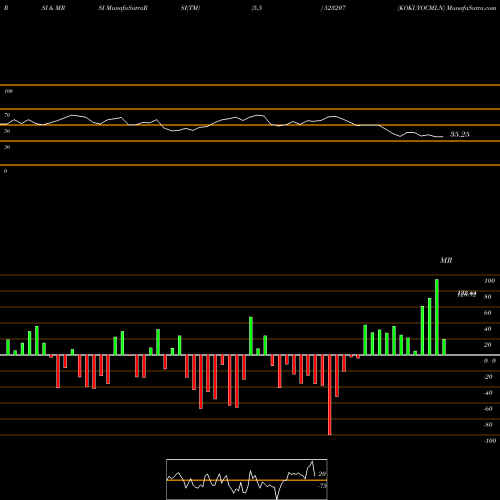Click the (KOKUYOCMLN) MunafaSutra.com header text

click(447, 8)
